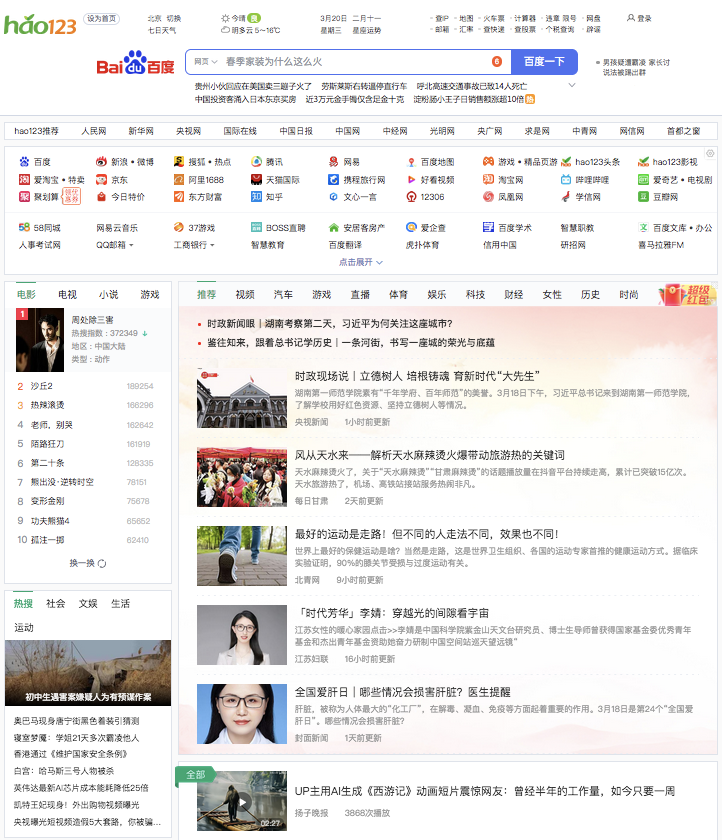Open 人民网 in the news bar
This screenshot has height=840, width=722.
click(x=94, y=131)
